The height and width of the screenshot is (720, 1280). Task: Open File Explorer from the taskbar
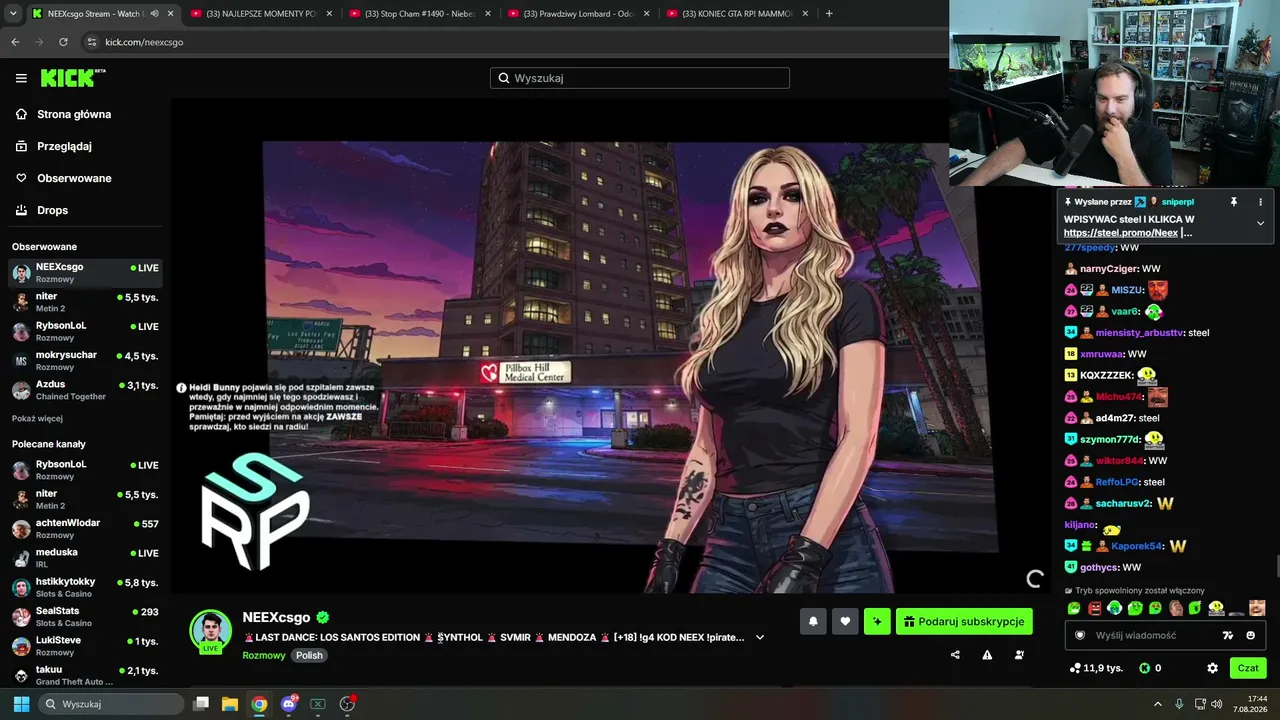(x=230, y=704)
